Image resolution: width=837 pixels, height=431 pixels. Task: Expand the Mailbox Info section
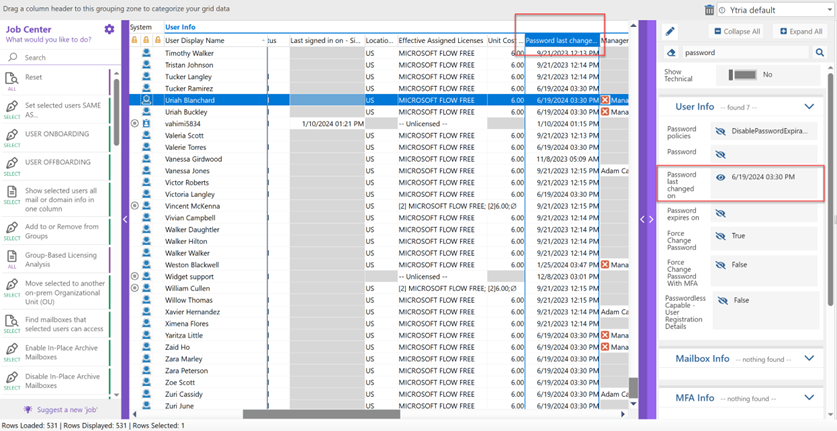point(809,358)
